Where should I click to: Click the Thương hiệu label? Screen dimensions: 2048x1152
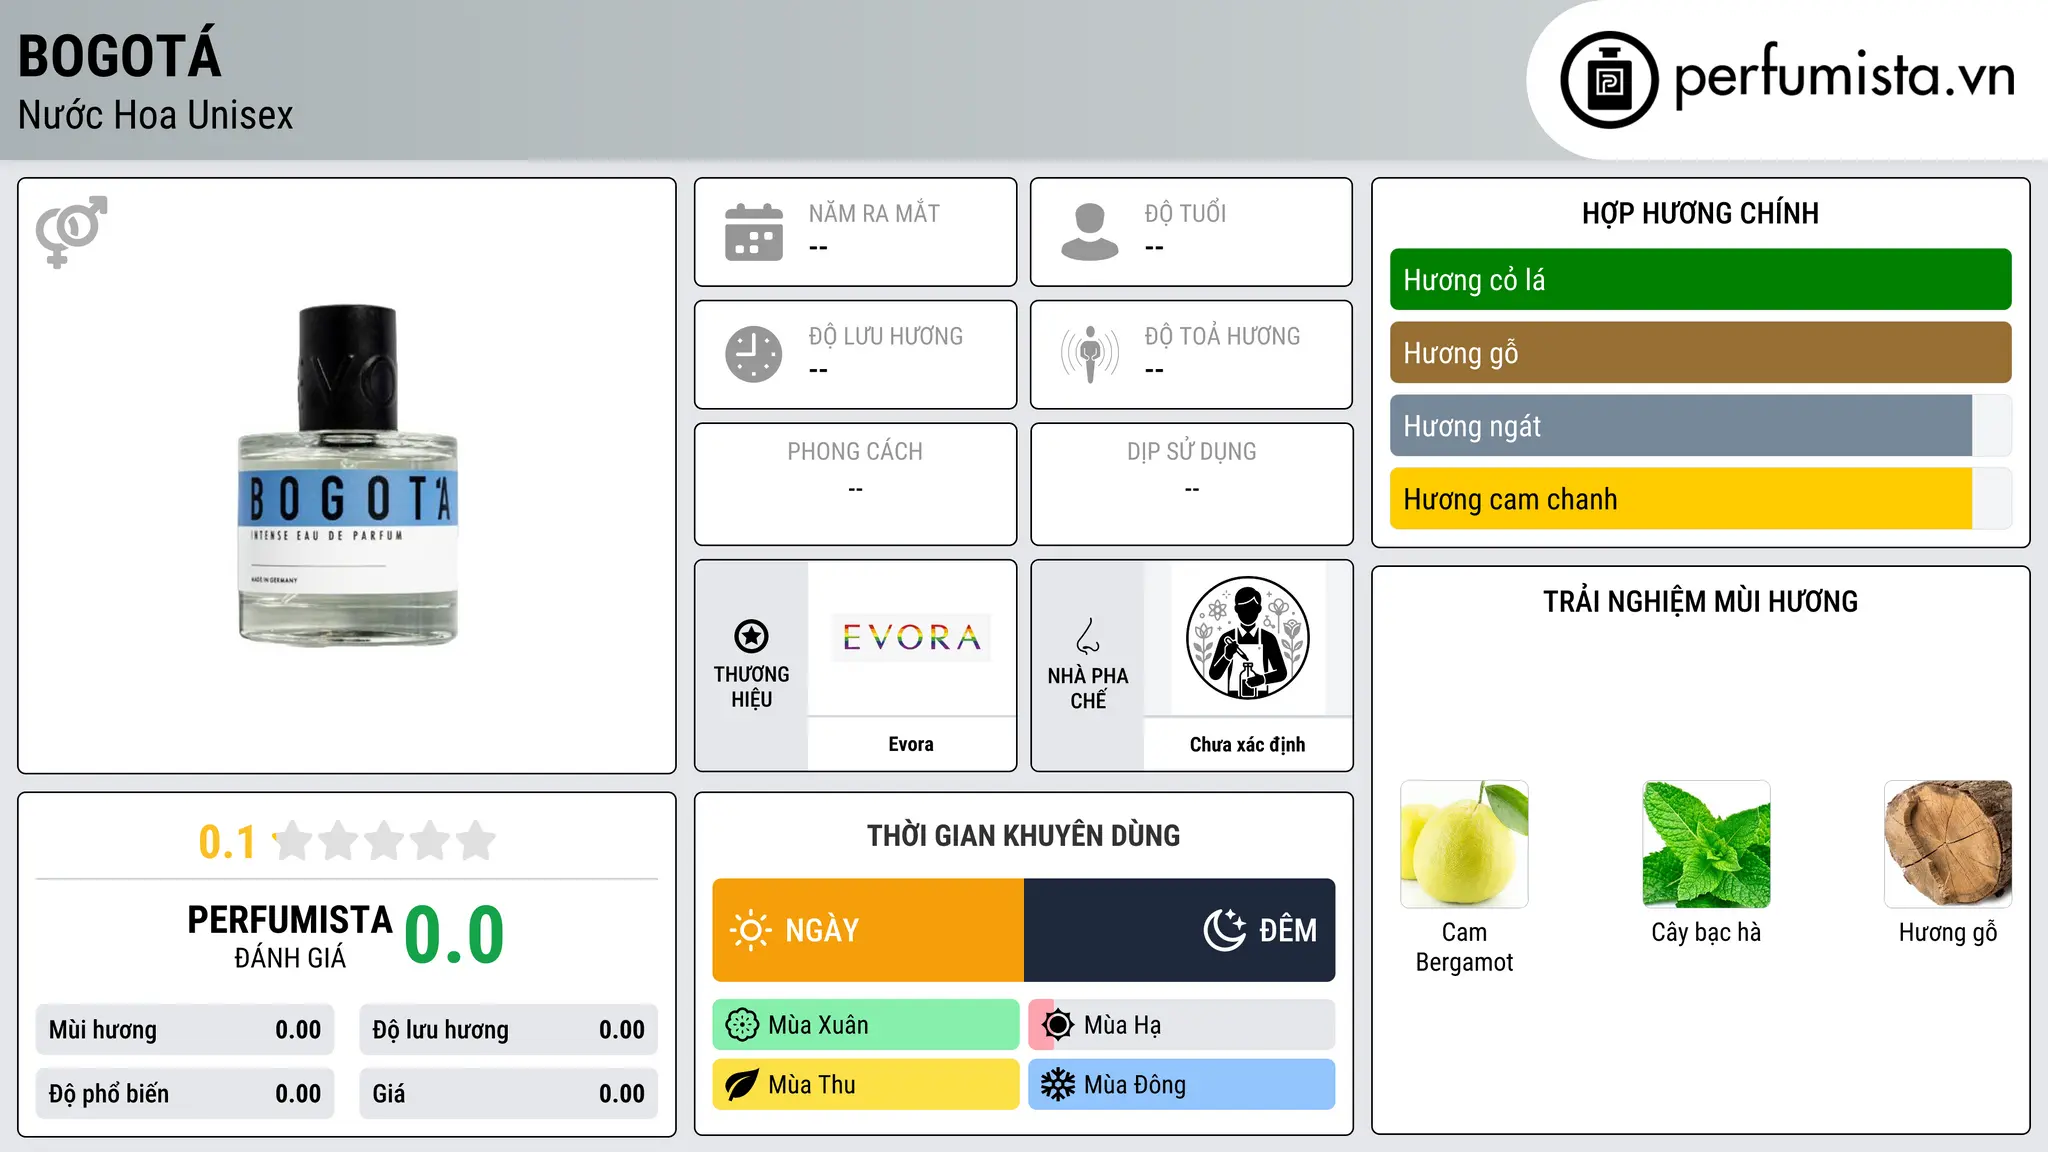click(751, 686)
